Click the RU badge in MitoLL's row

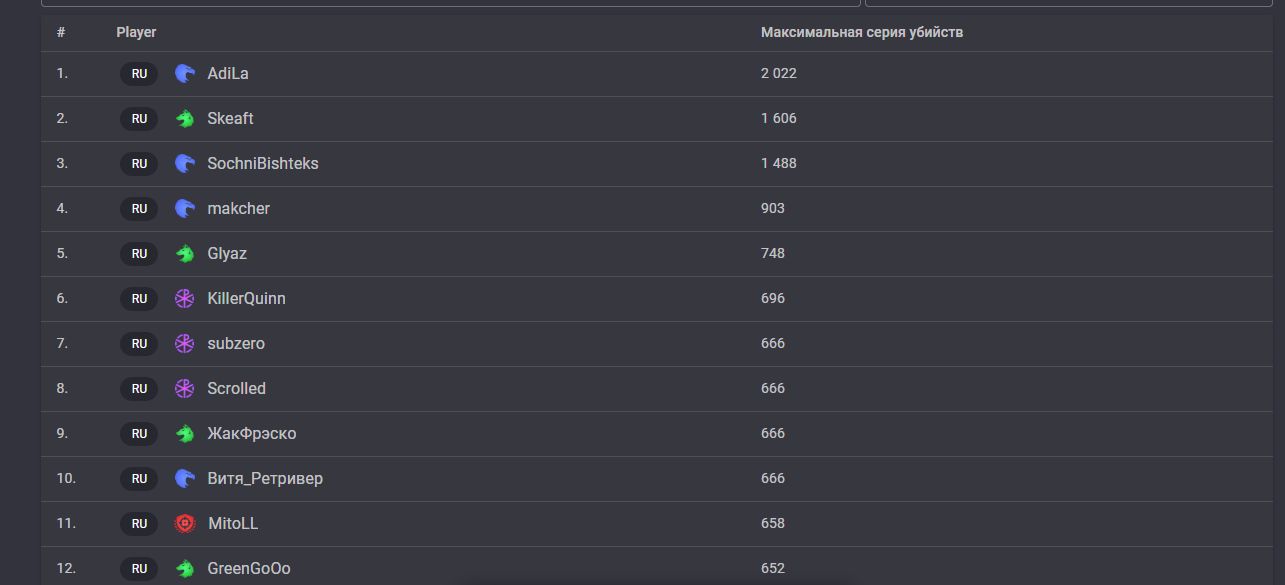pos(139,524)
